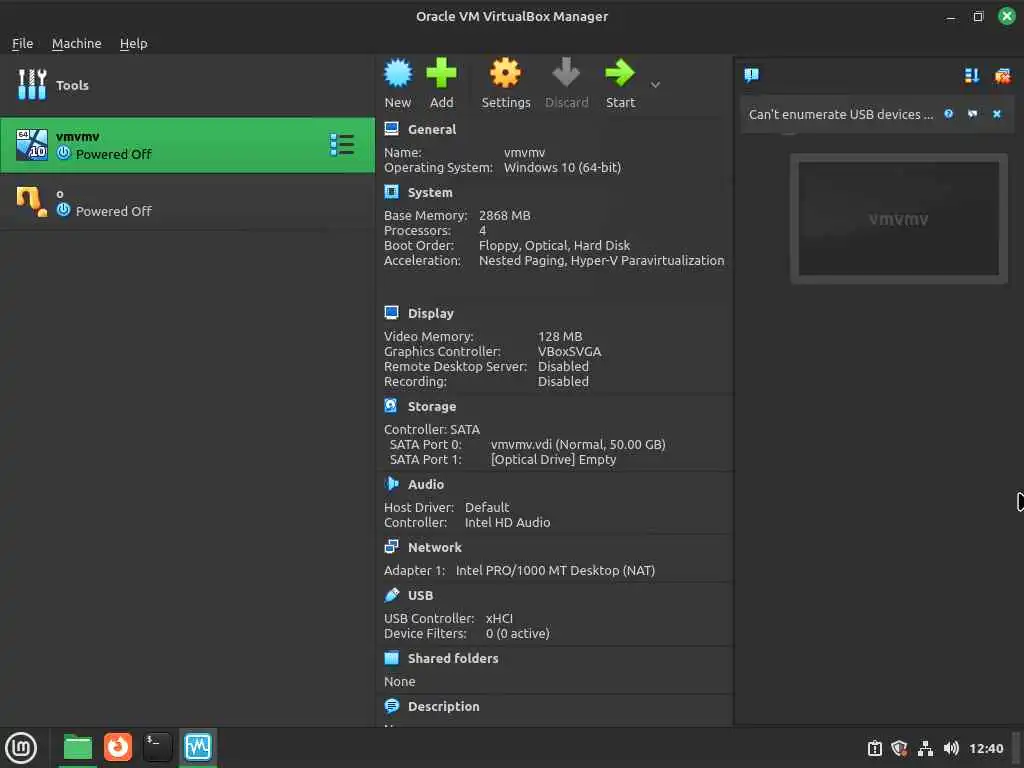Image resolution: width=1024 pixels, height=768 pixels.
Task: Click the Shared folders folder icon
Action: 391,658
